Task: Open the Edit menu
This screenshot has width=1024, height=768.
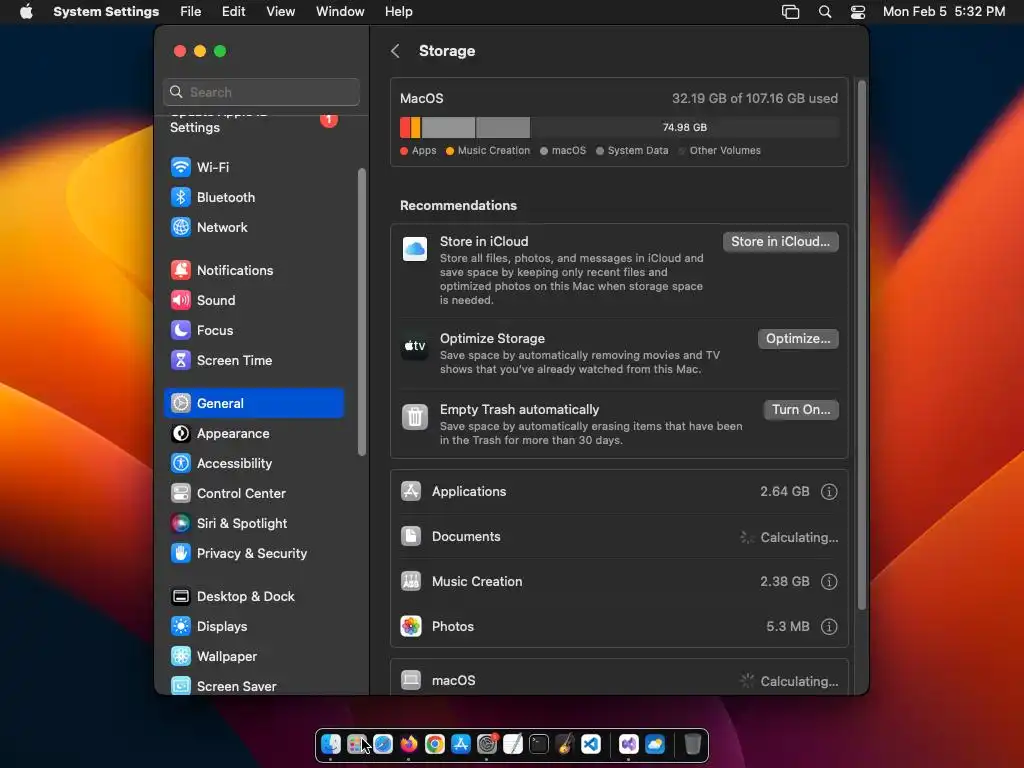Action: pos(233,12)
